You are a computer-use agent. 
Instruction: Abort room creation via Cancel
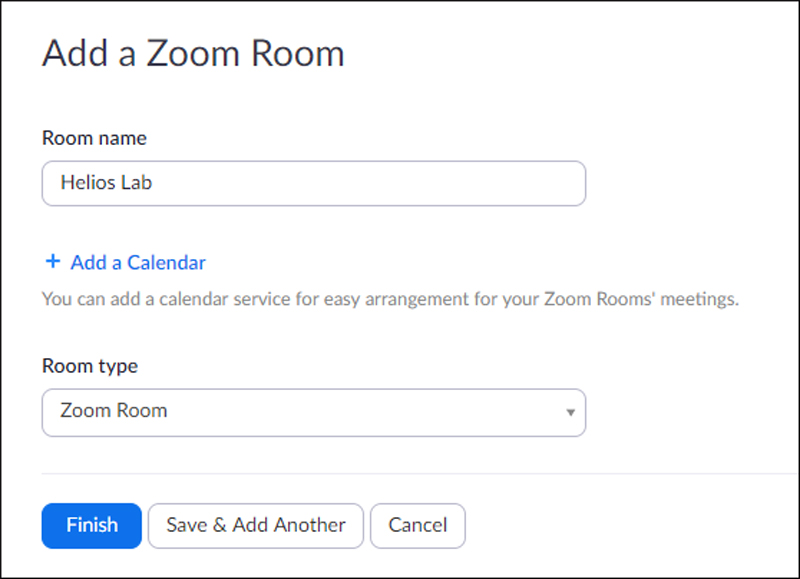tap(417, 525)
